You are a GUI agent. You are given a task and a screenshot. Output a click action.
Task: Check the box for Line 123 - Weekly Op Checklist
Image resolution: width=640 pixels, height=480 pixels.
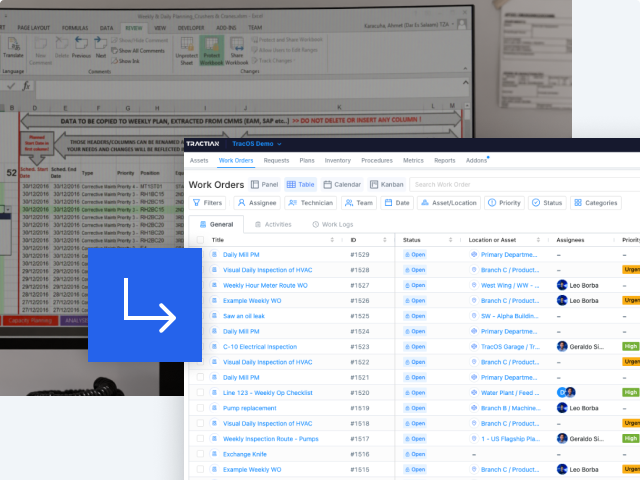(200, 393)
